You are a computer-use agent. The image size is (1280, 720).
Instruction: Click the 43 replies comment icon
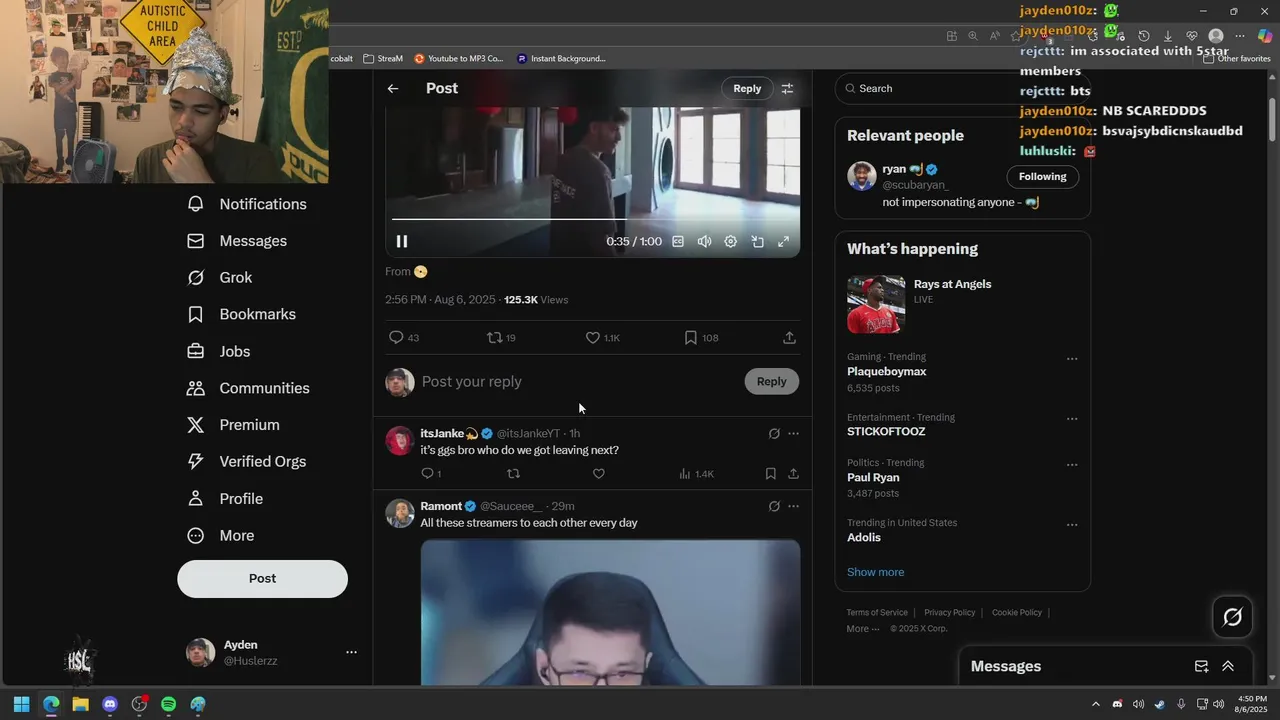coord(396,338)
